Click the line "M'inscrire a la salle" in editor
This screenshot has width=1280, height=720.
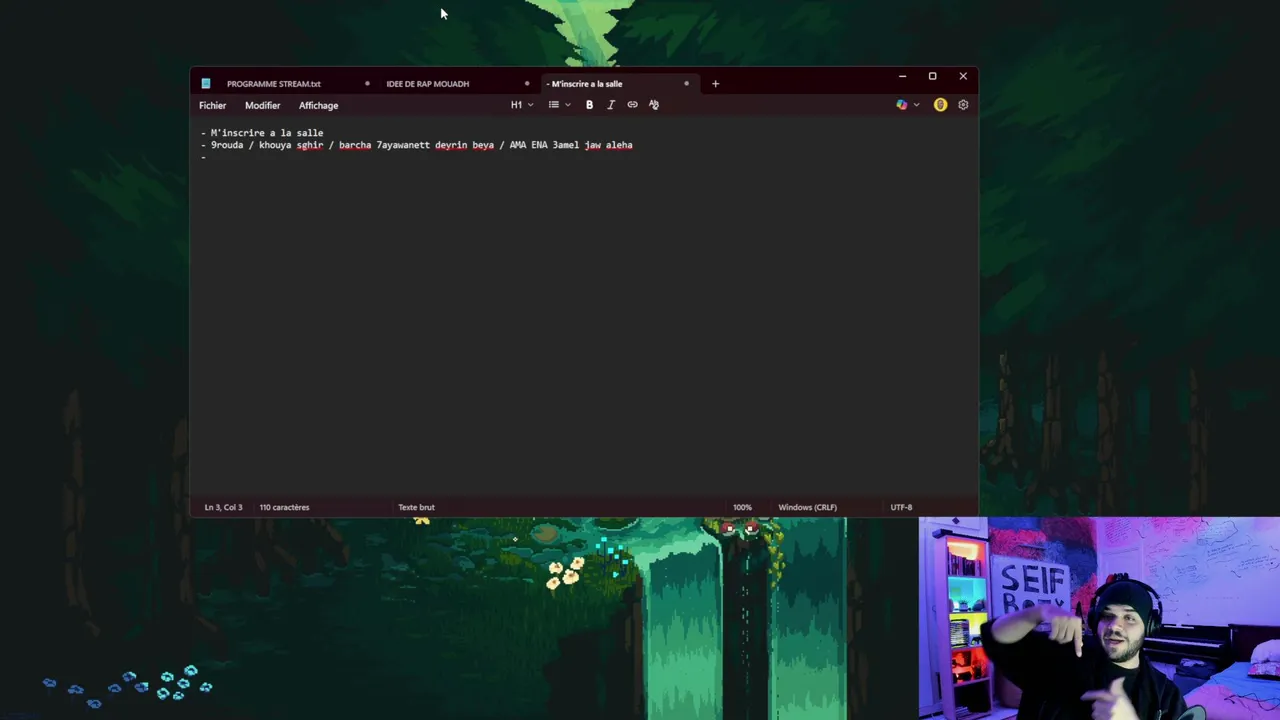point(267,133)
